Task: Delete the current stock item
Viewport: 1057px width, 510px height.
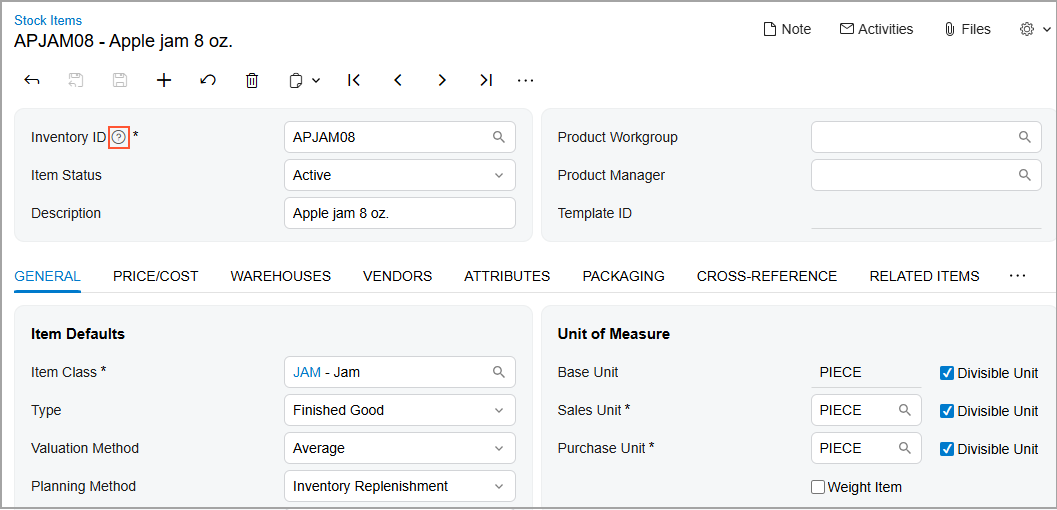Action: [x=252, y=80]
